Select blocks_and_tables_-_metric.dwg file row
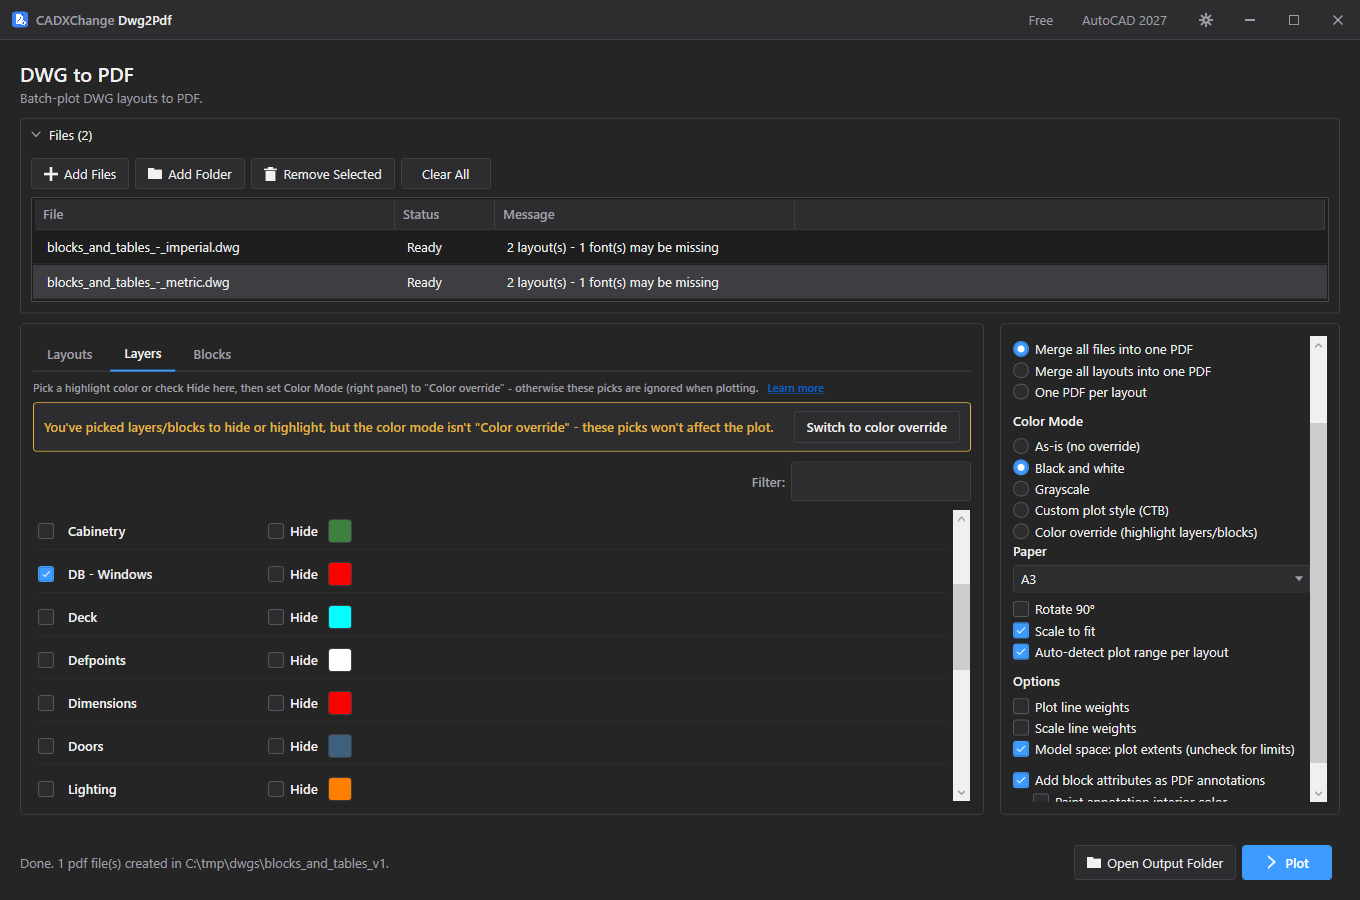Viewport: 1360px width, 900px height. pos(680,282)
